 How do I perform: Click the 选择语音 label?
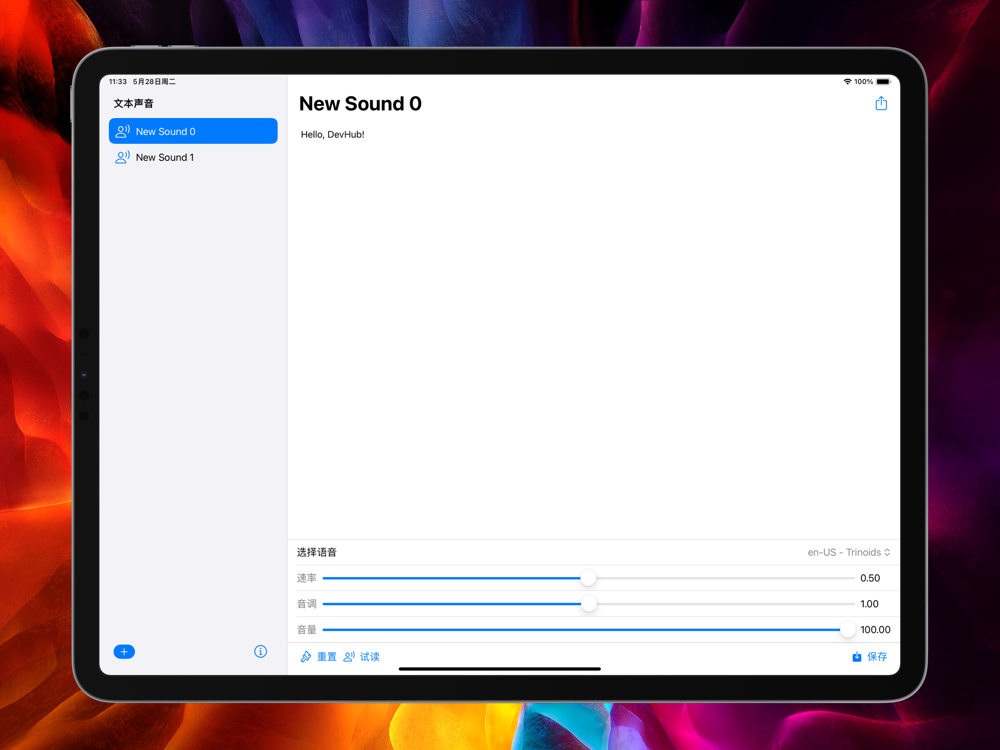click(316, 552)
